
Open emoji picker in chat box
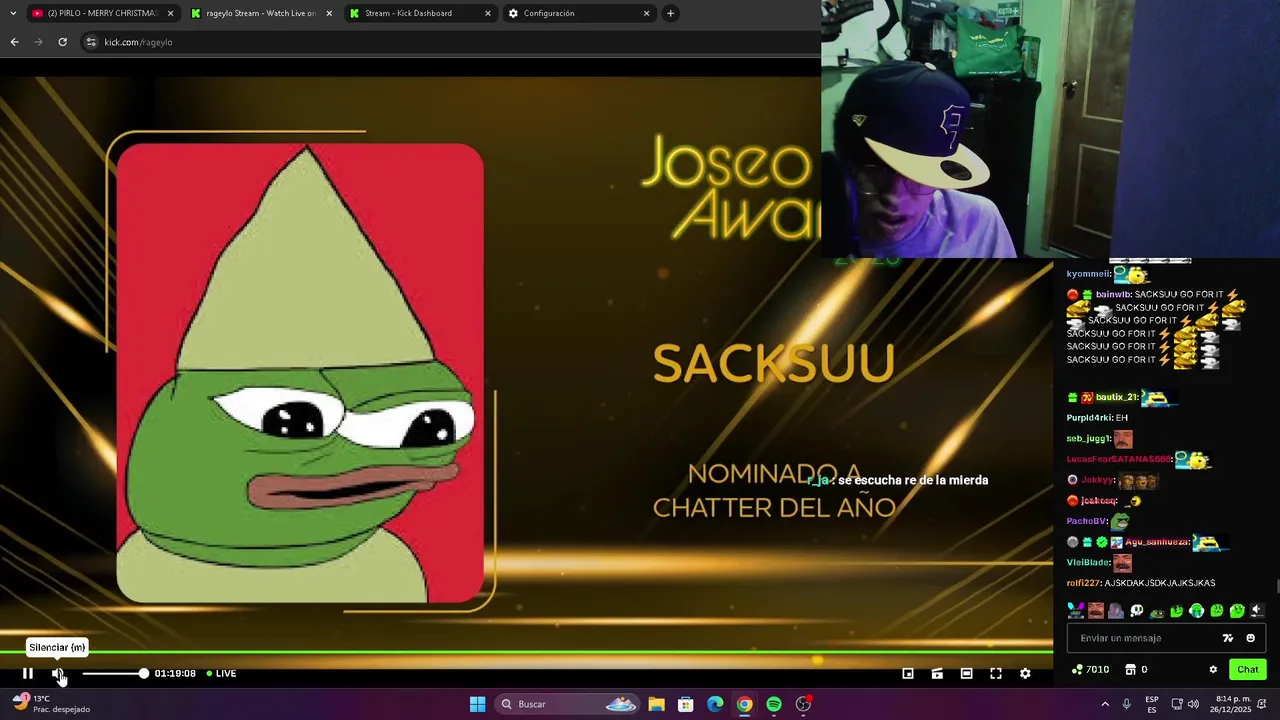pyautogui.click(x=1250, y=638)
